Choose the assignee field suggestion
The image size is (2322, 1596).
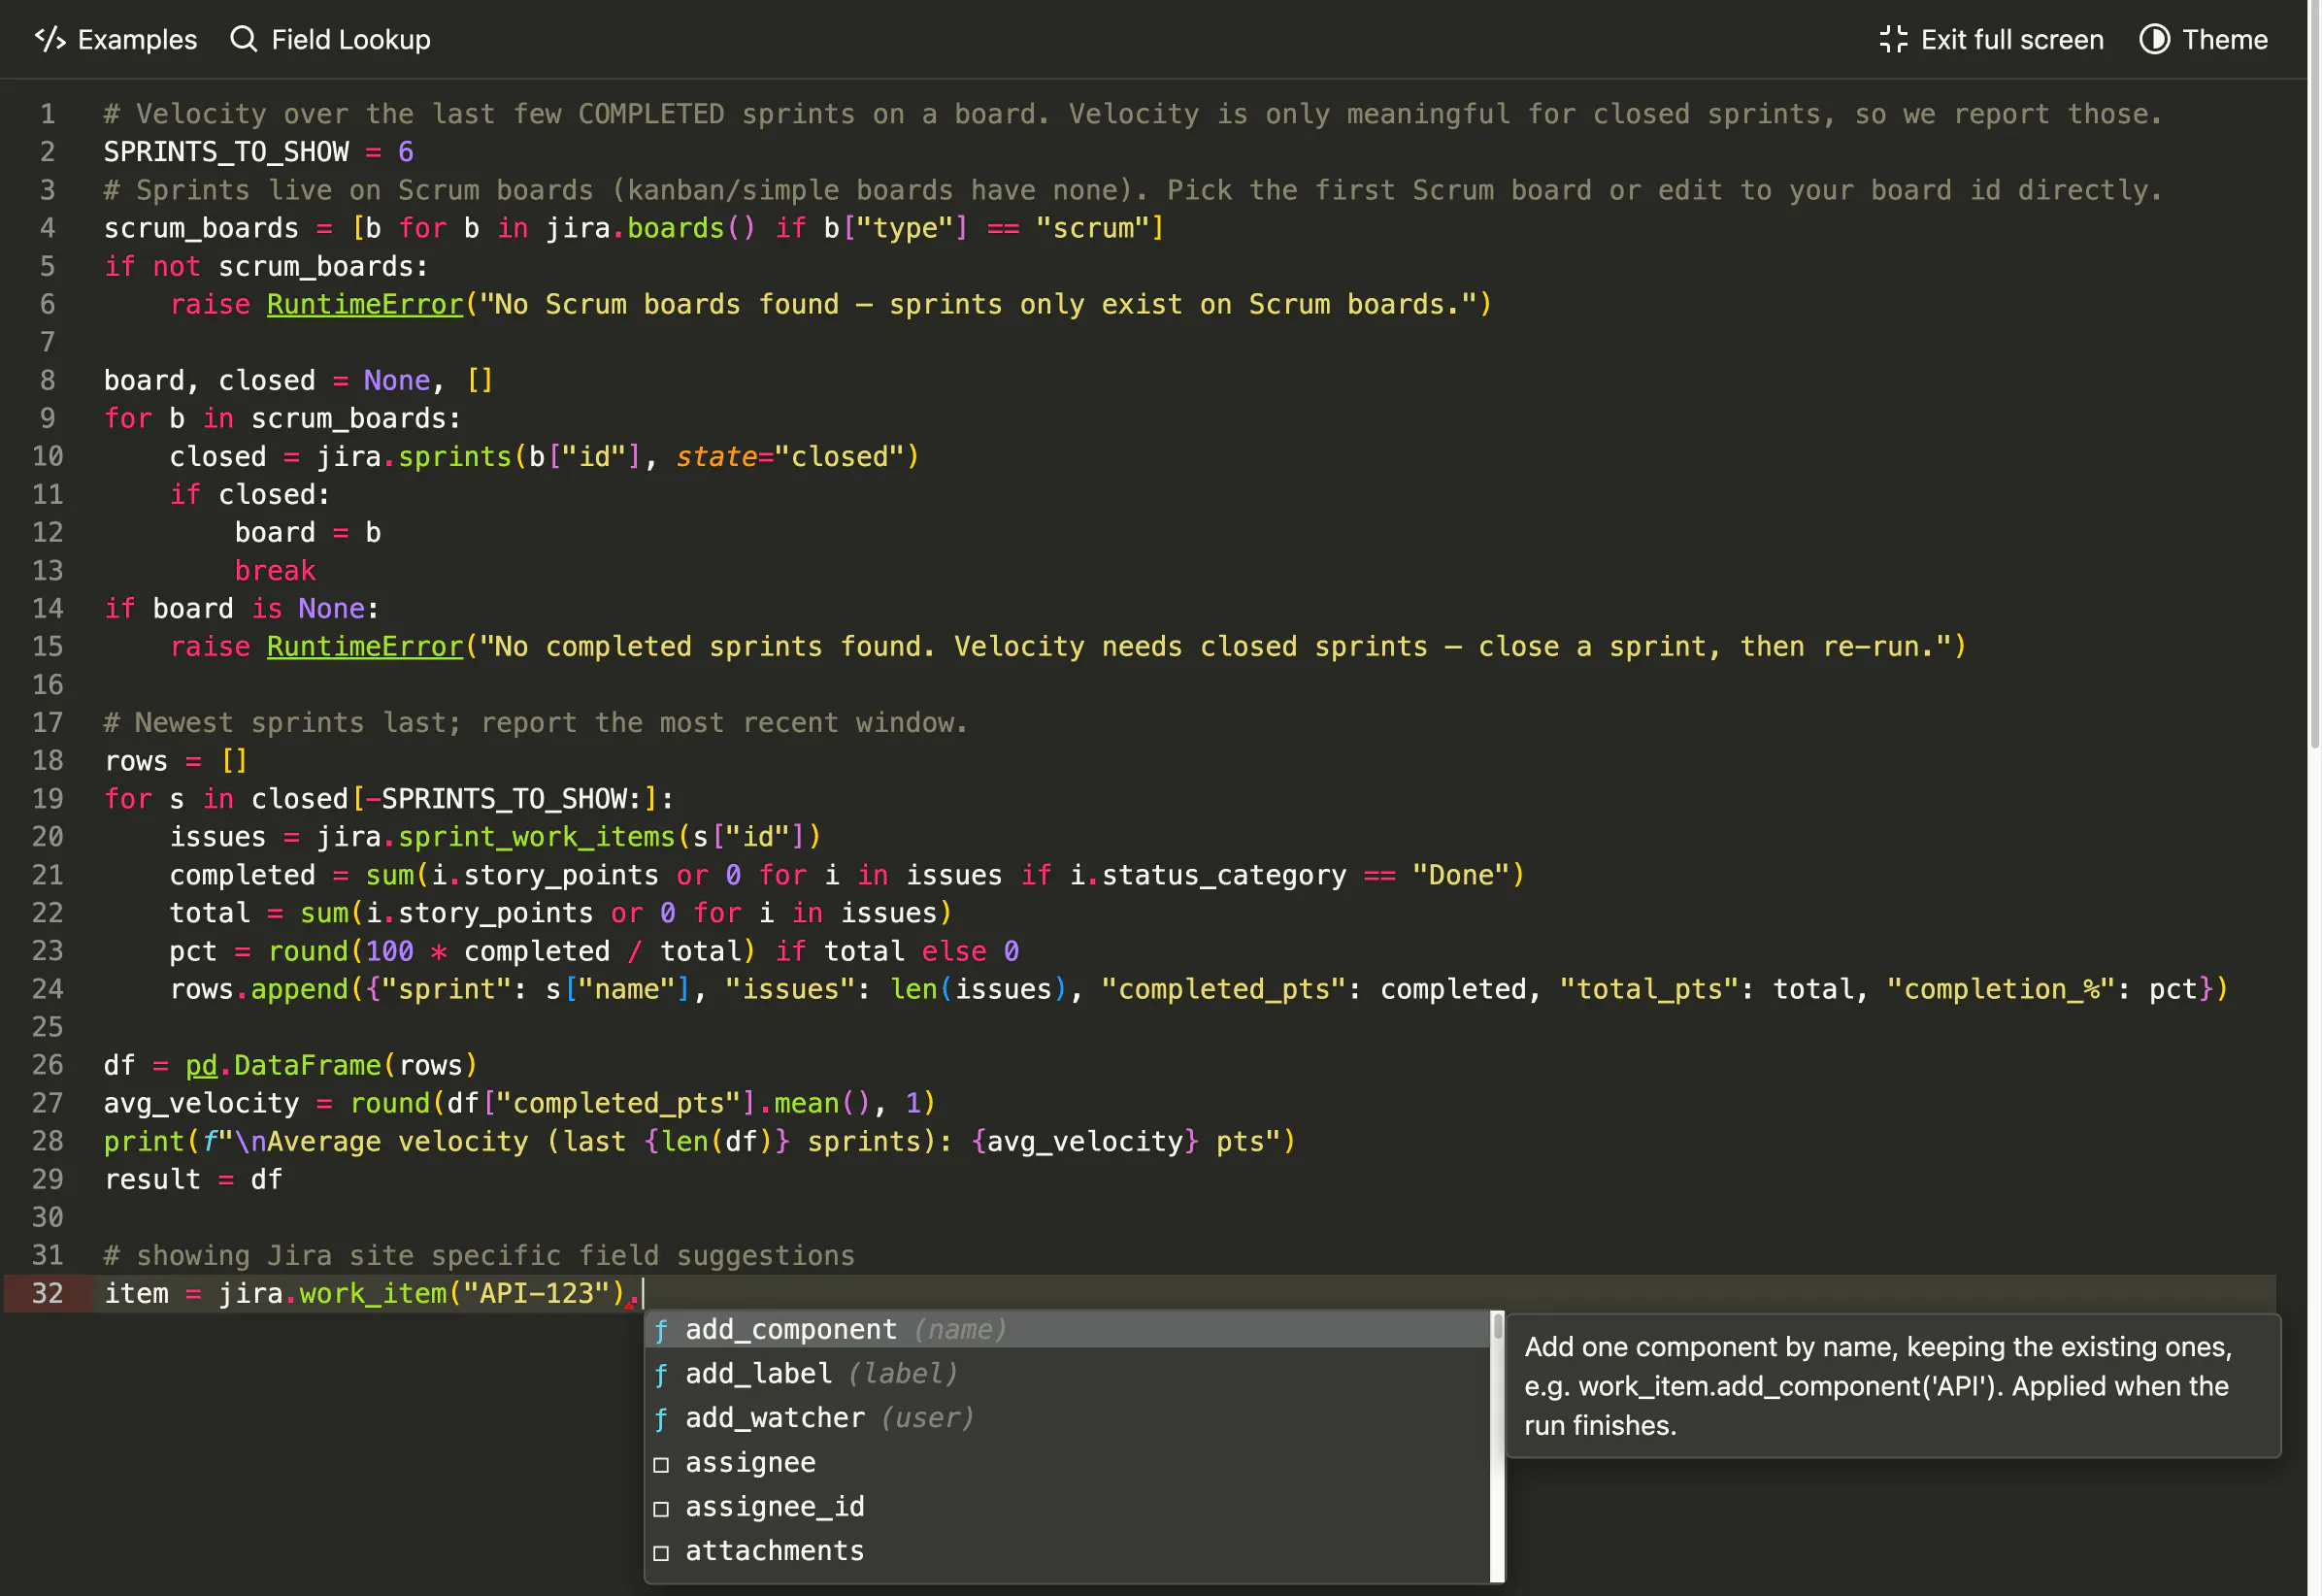tap(1067, 1463)
